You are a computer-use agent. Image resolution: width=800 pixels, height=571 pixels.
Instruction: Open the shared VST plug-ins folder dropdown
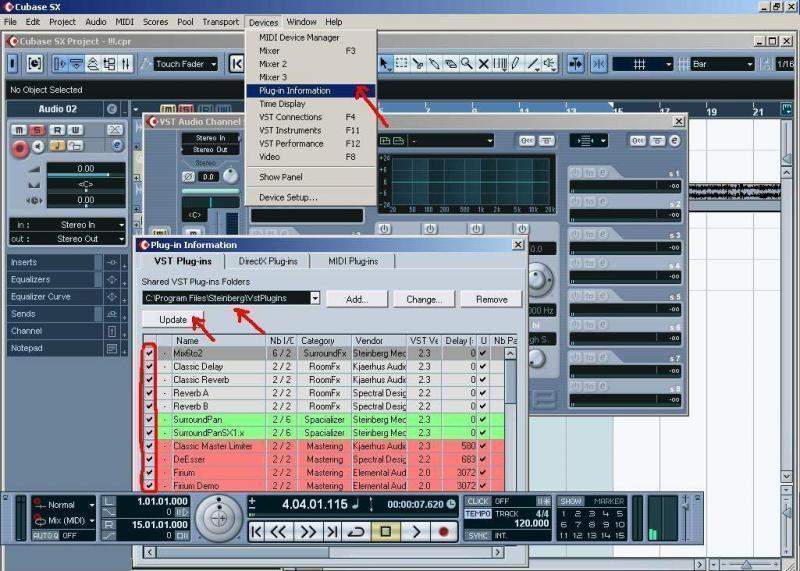pos(314,298)
